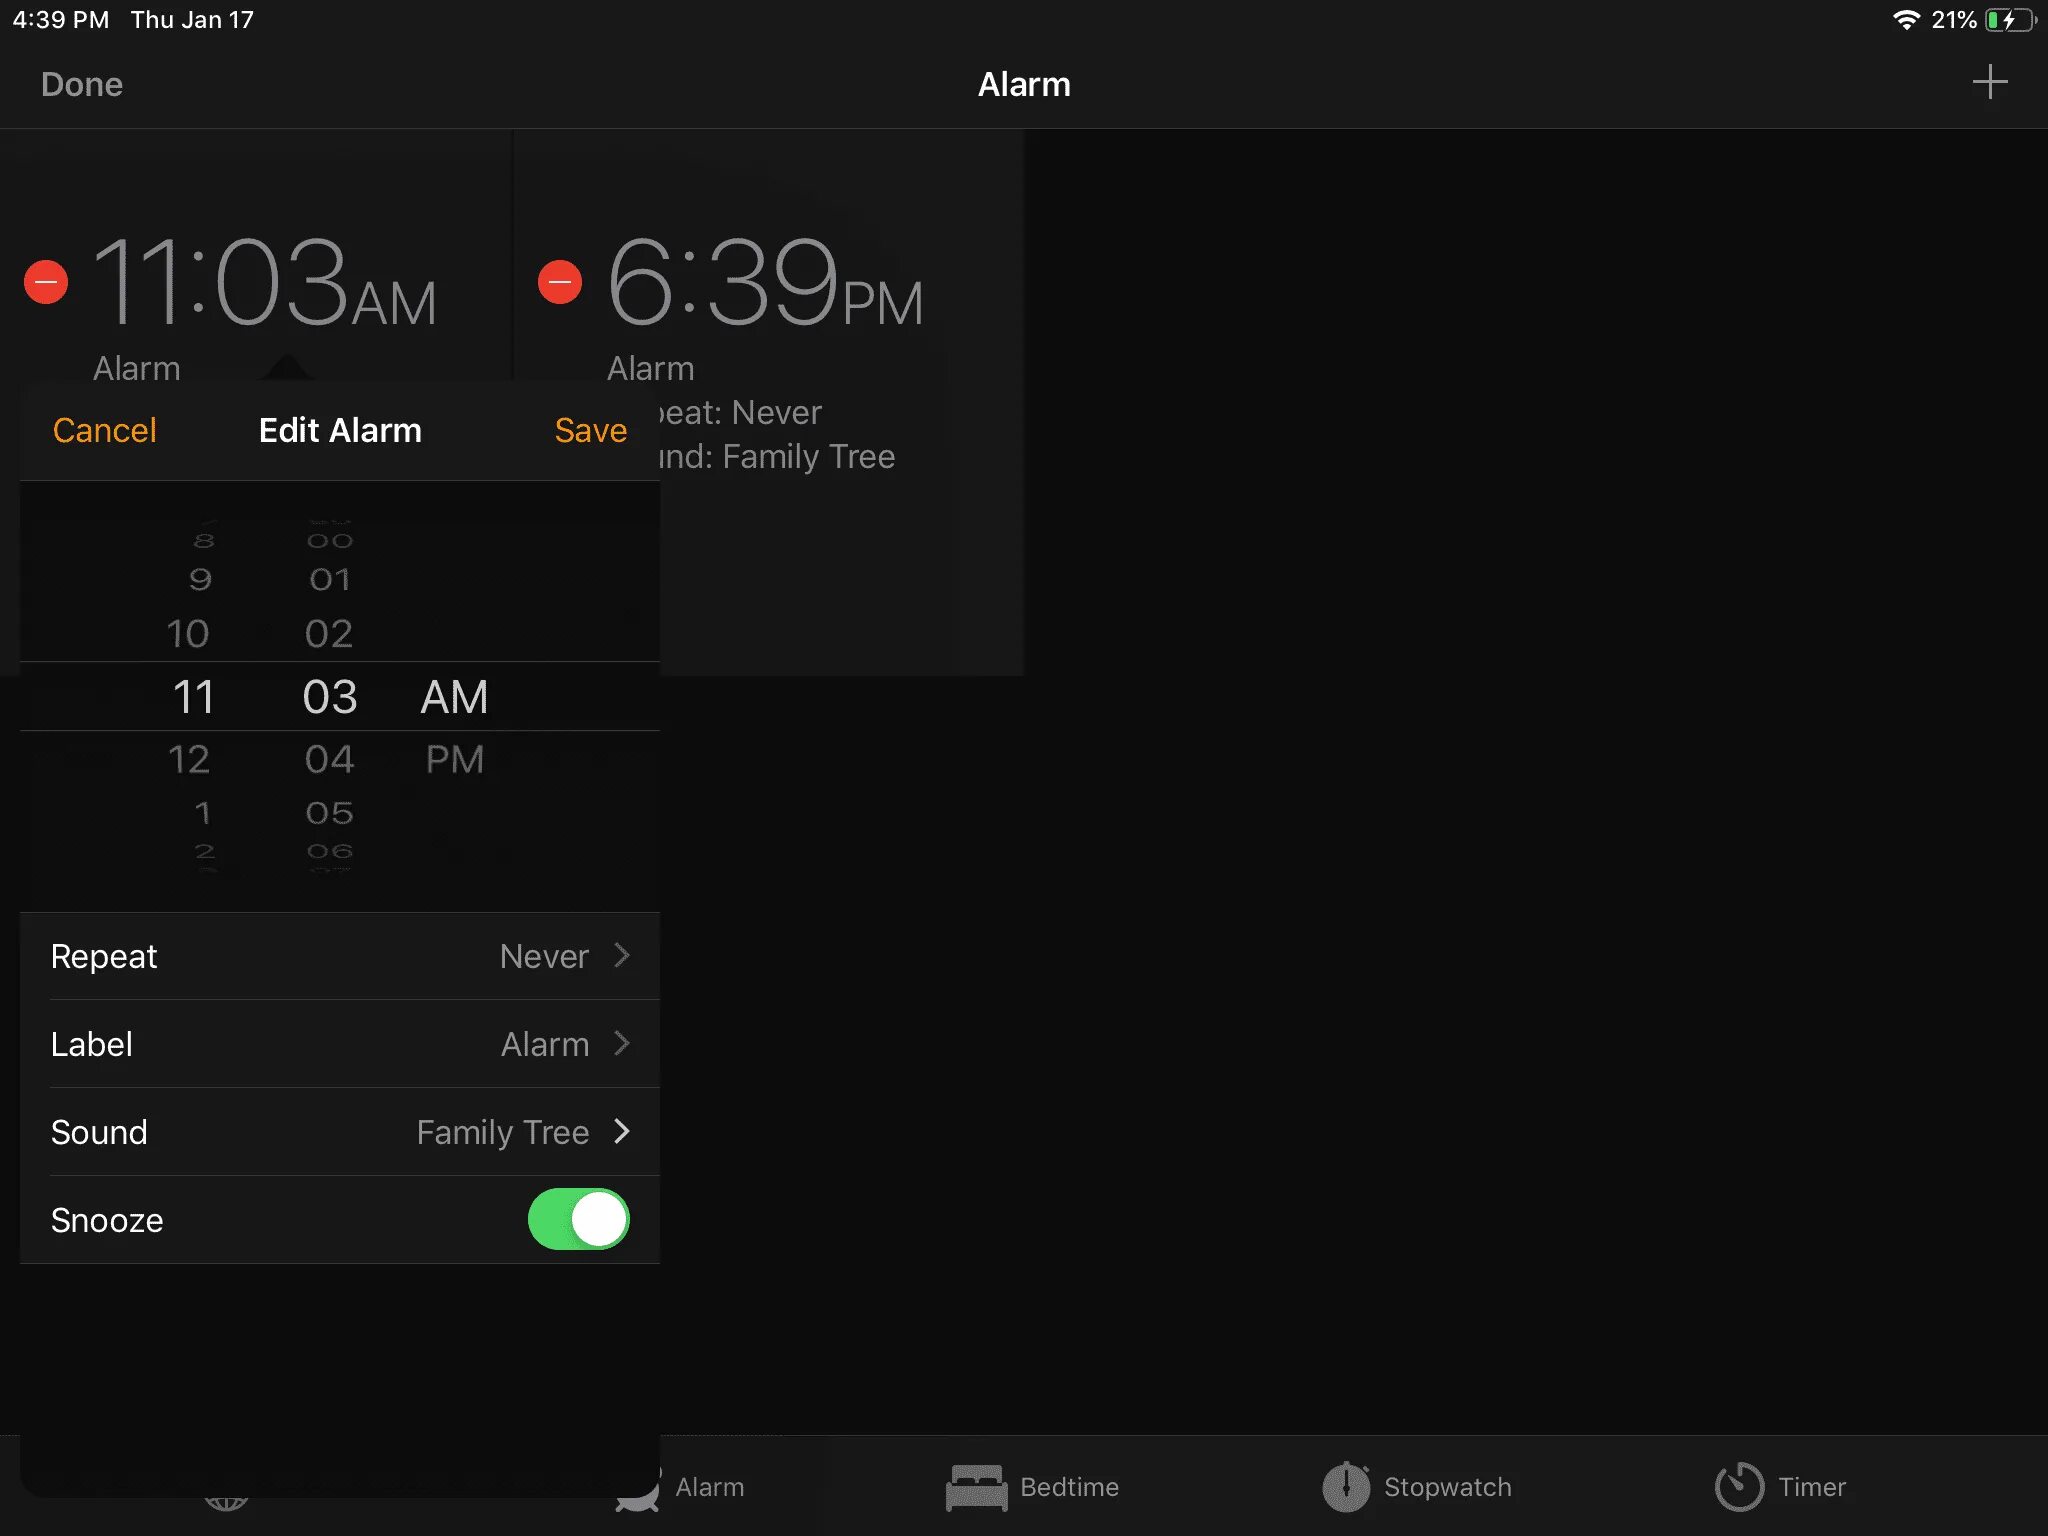Tap the Wi-Fi status icon
Image resolution: width=2048 pixels, height=1536 pixels.
[x=1906, y=20]
